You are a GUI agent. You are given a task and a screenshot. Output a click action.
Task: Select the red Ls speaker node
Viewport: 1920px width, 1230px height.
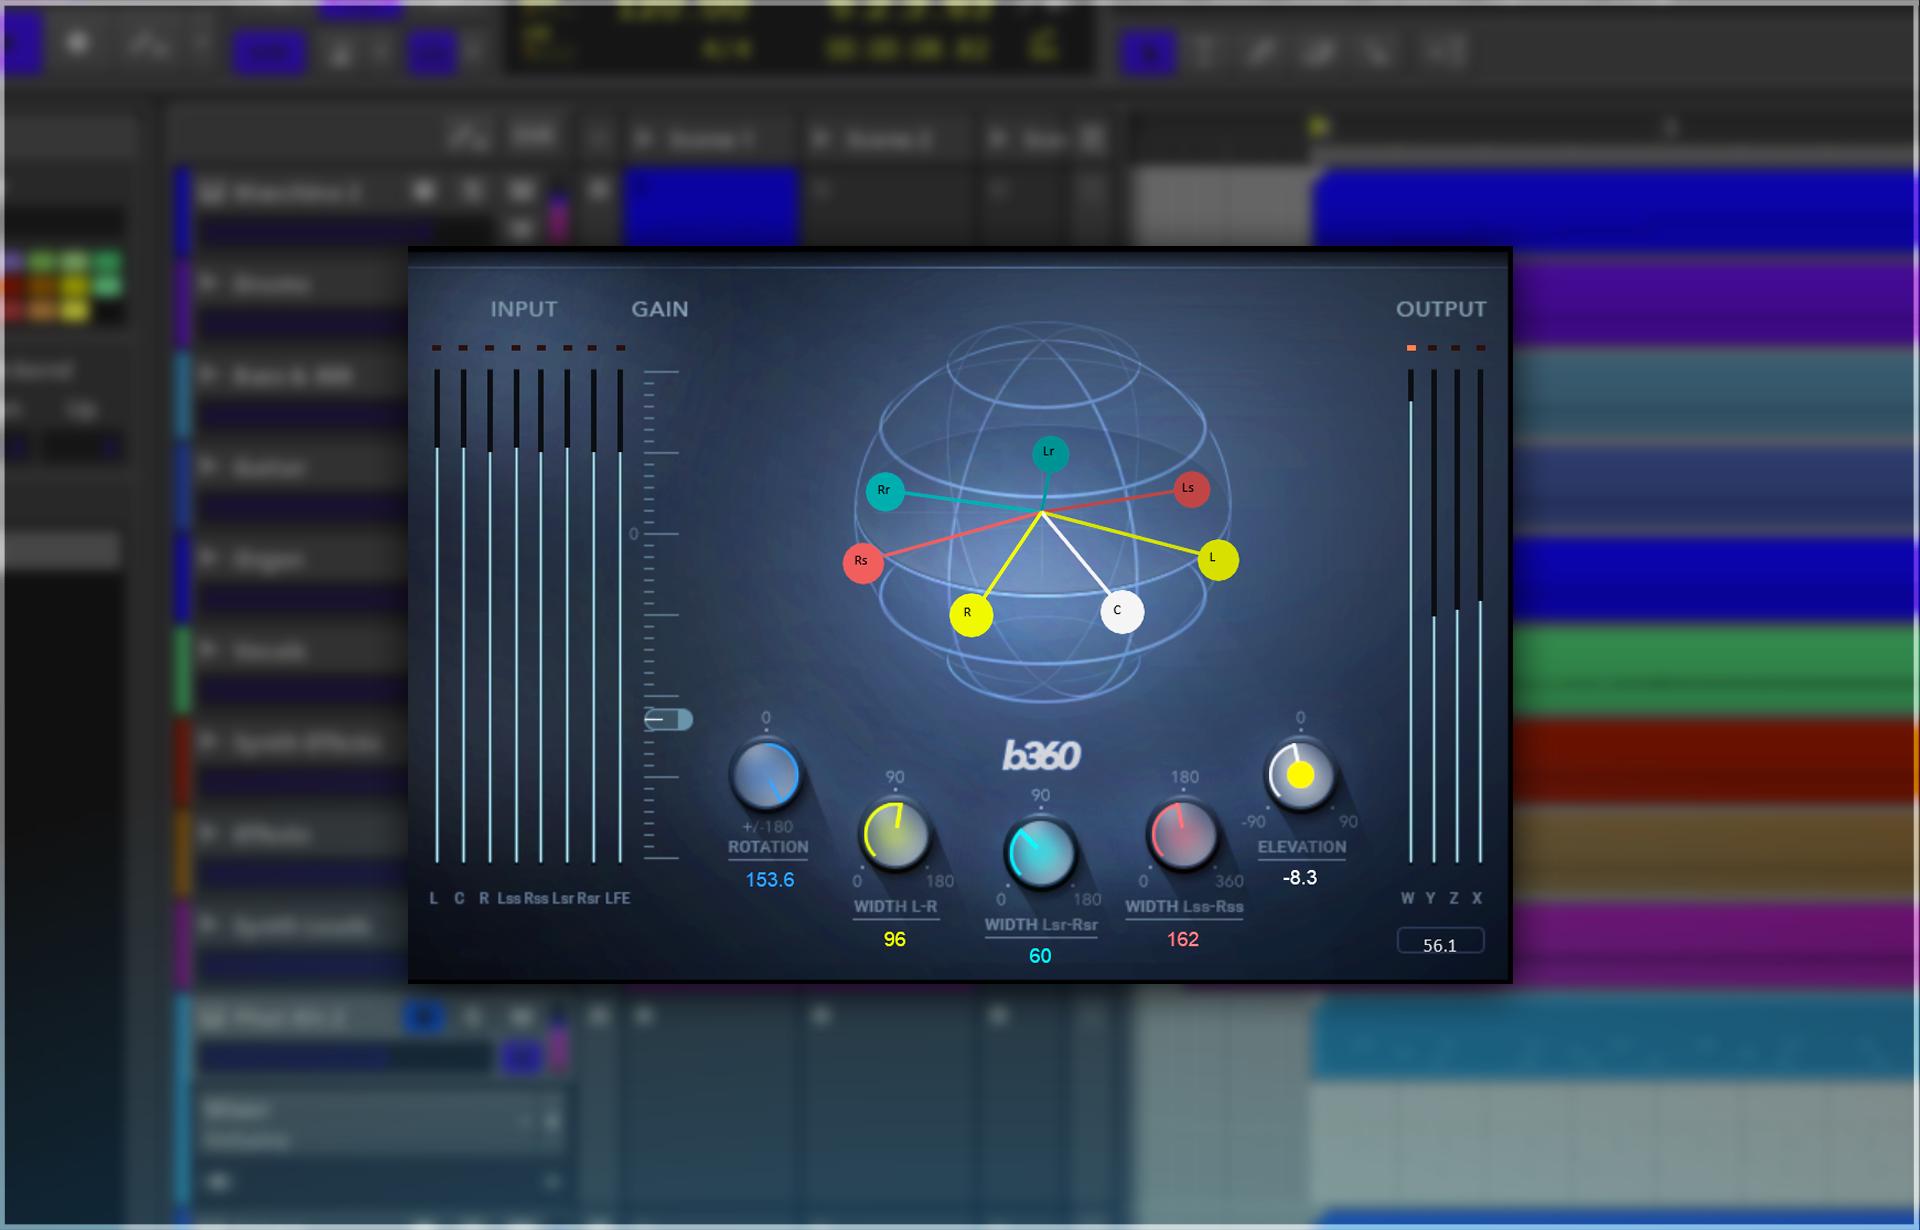(1190, 489)
